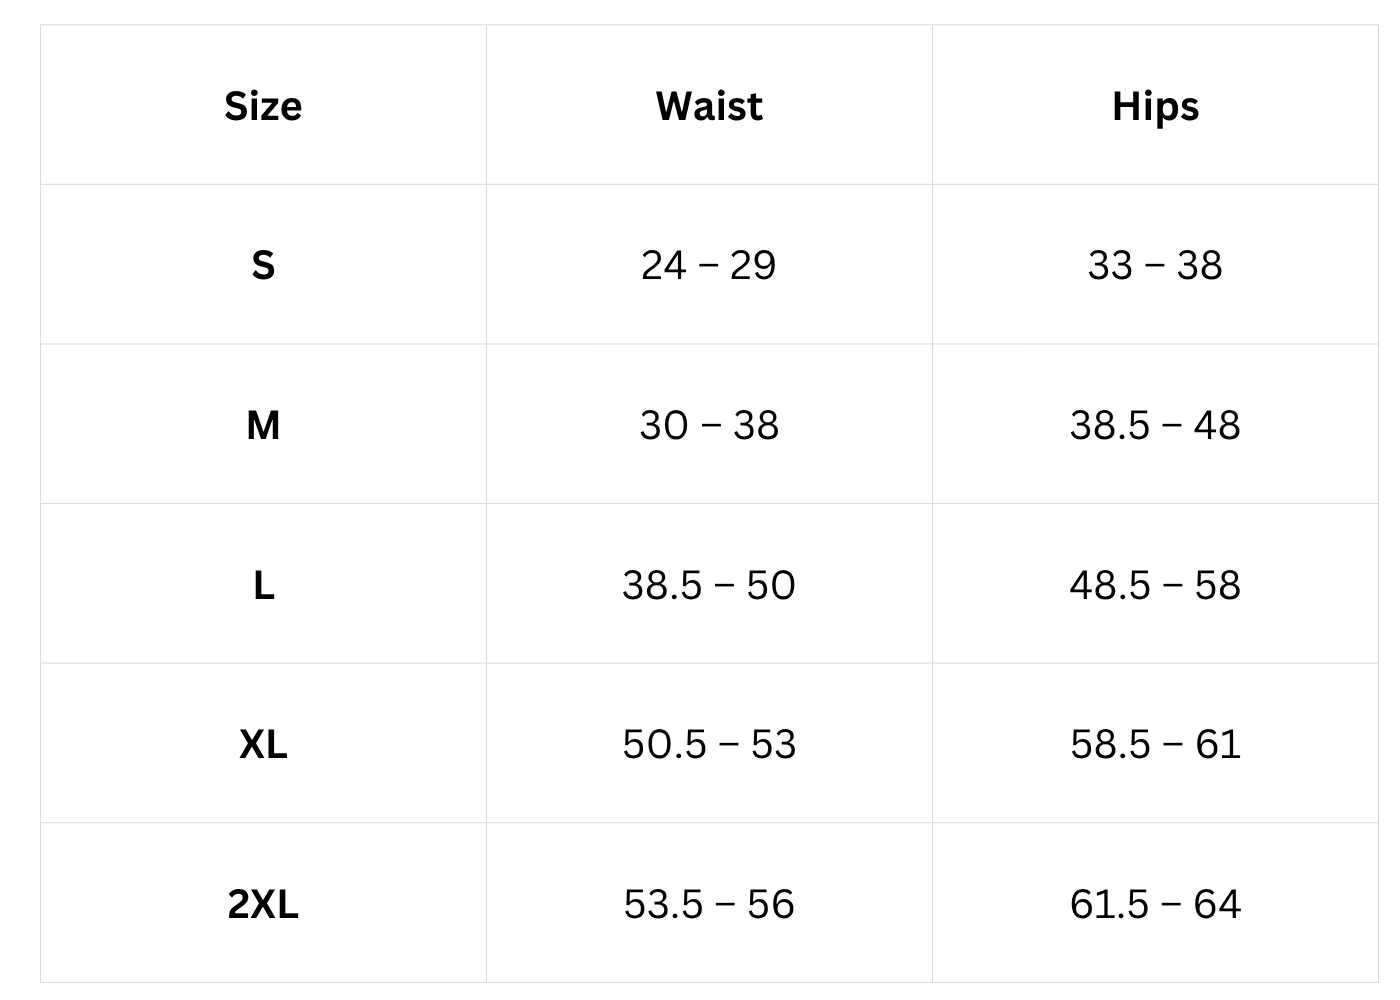Screen dimensions: 1400x1000
Task: Click hips range 38.5 – 48
Action: (x=1155, y=425)
